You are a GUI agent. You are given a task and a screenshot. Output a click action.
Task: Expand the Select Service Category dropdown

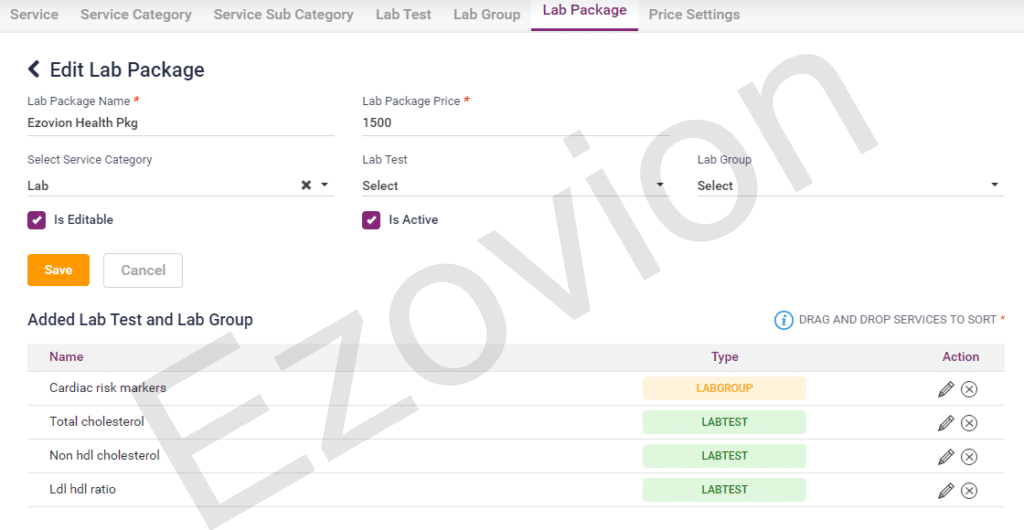[325, 185]
